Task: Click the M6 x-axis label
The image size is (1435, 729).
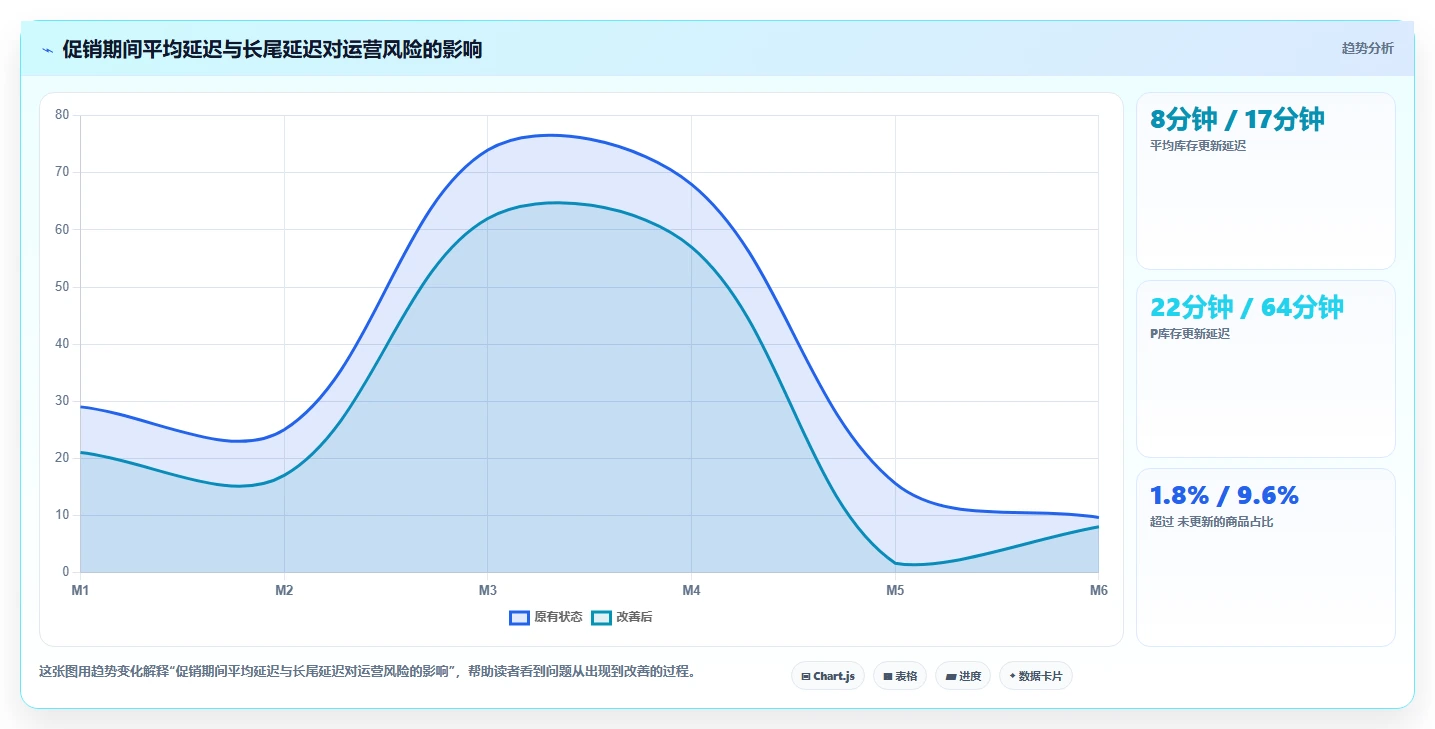Action: [x=1098, y=591]
